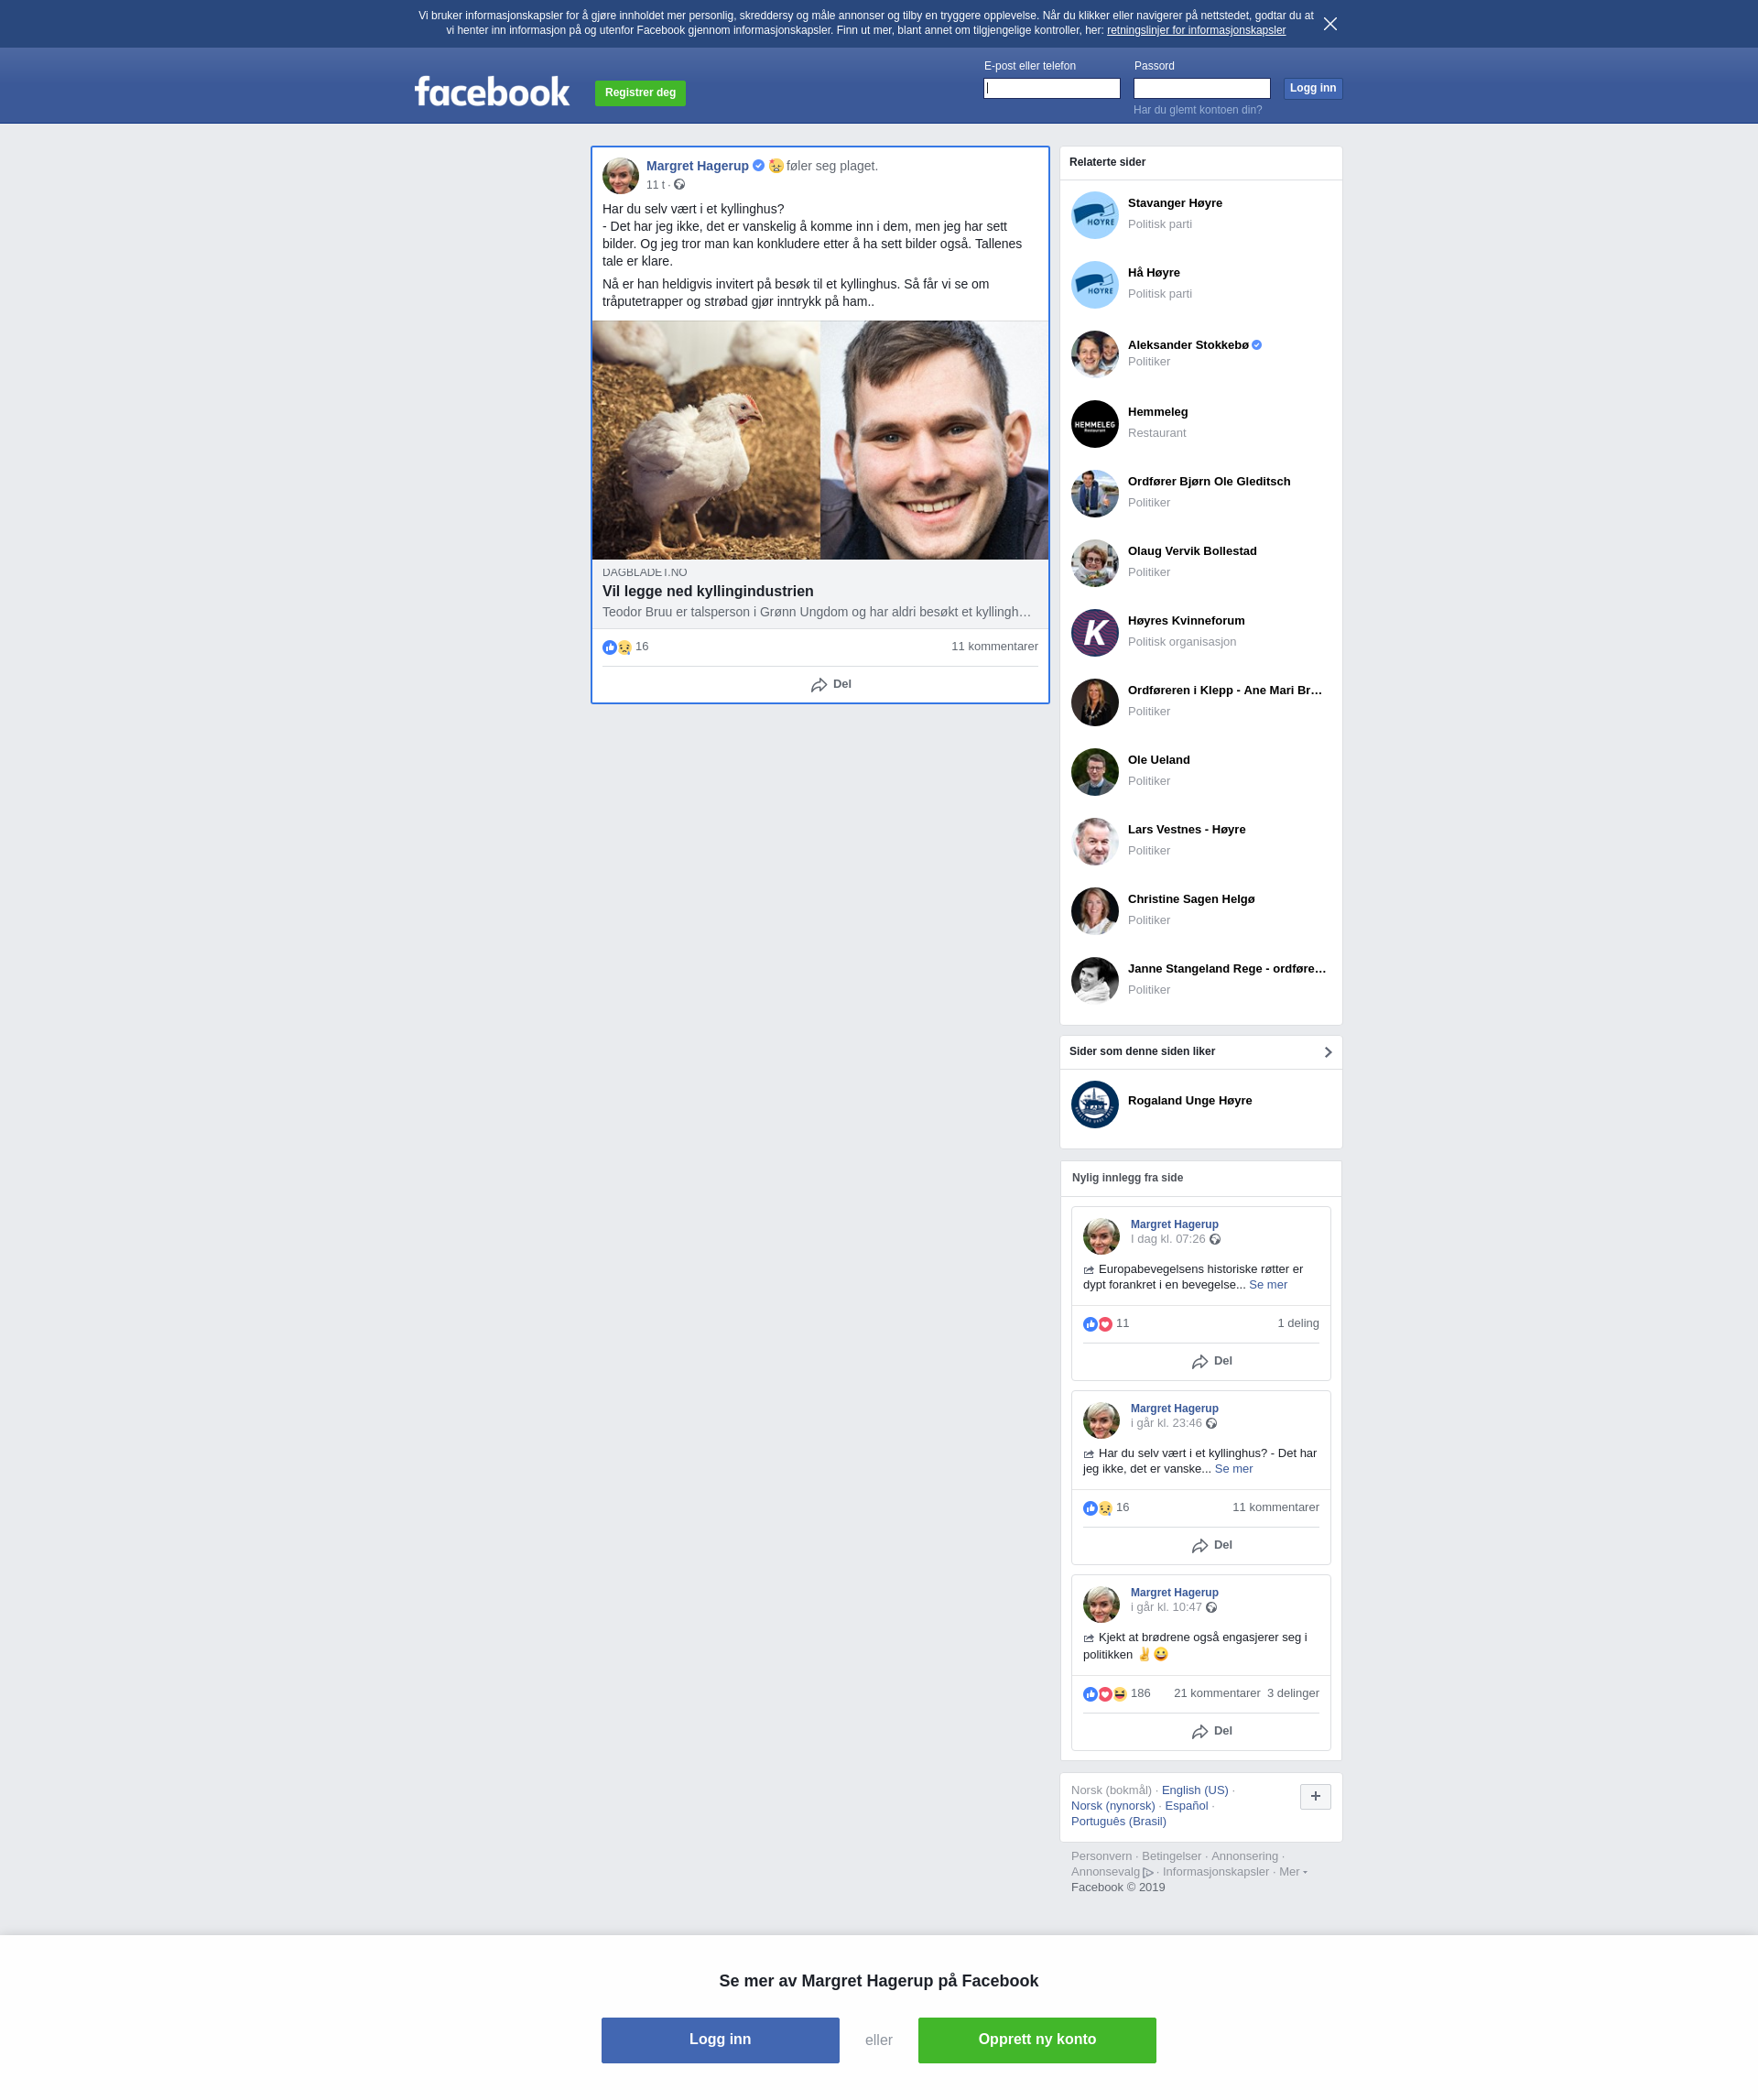Open Lars Vestnes - Høyre page
Screen dimensions: 1758x2100
(1187, 830)
